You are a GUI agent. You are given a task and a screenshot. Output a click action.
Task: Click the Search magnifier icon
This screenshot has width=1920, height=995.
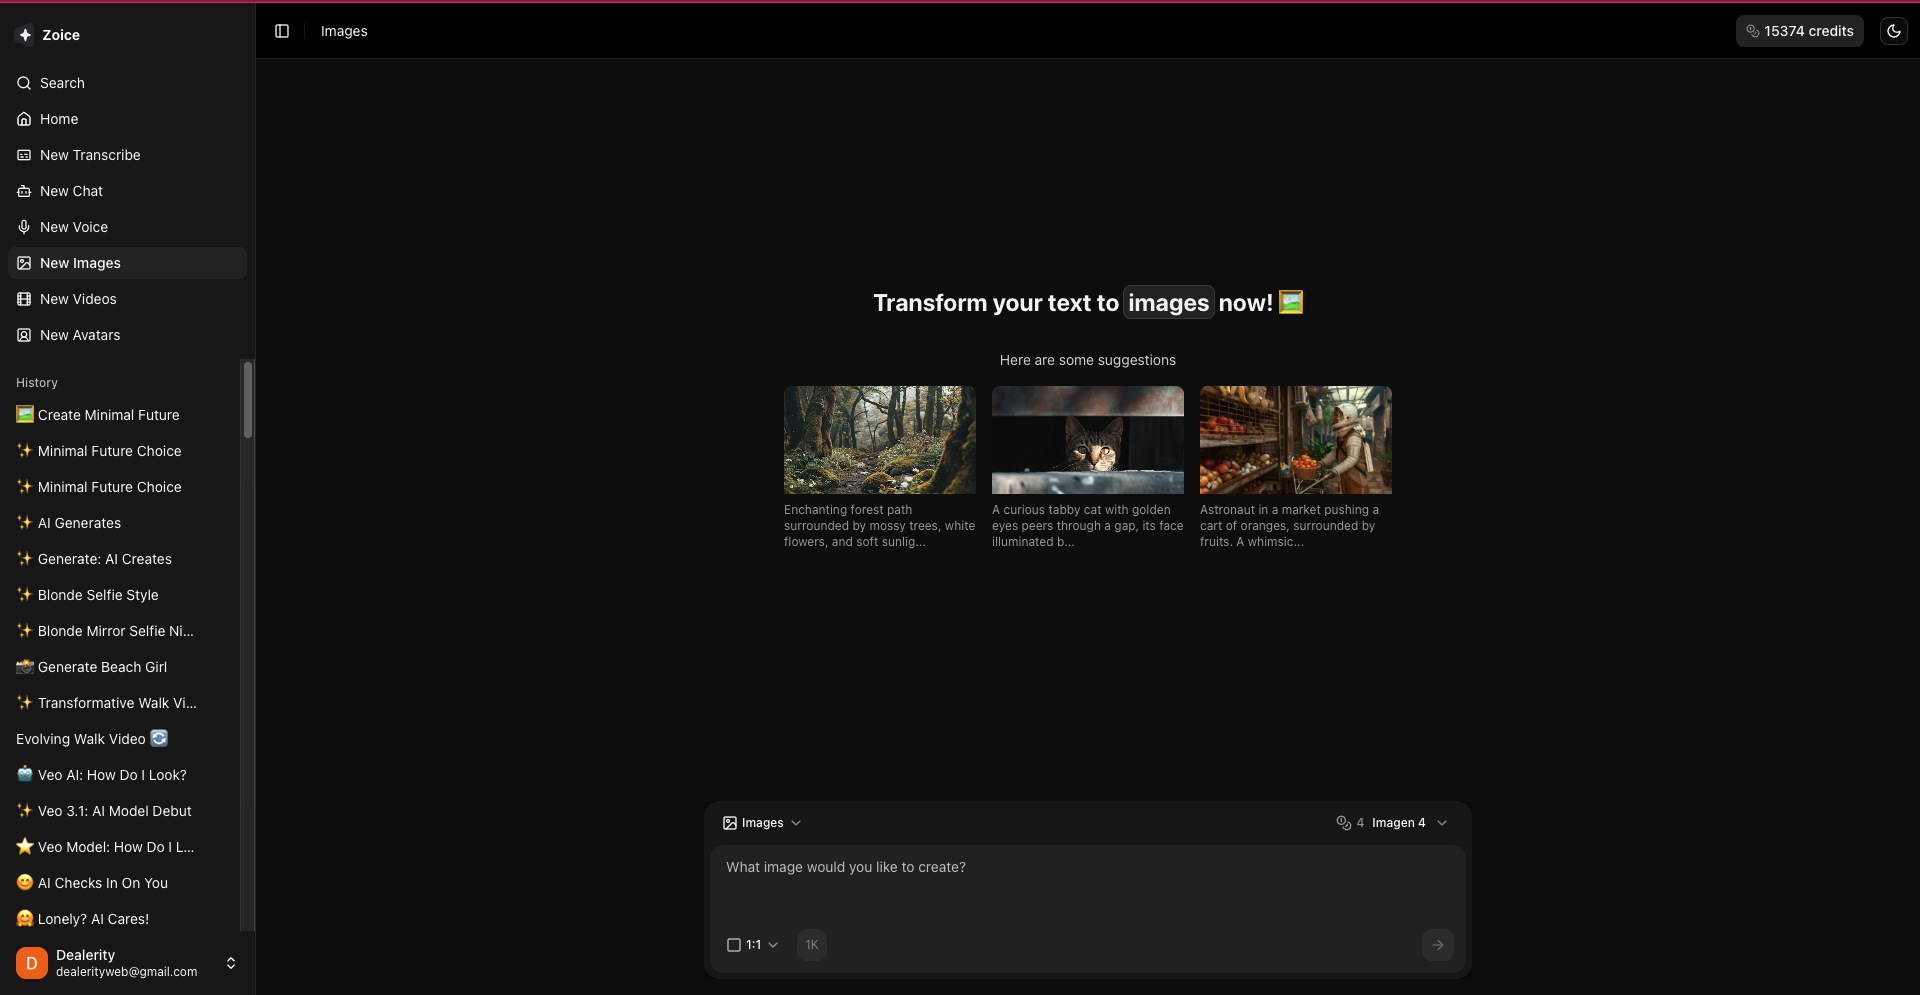(24, 83)
